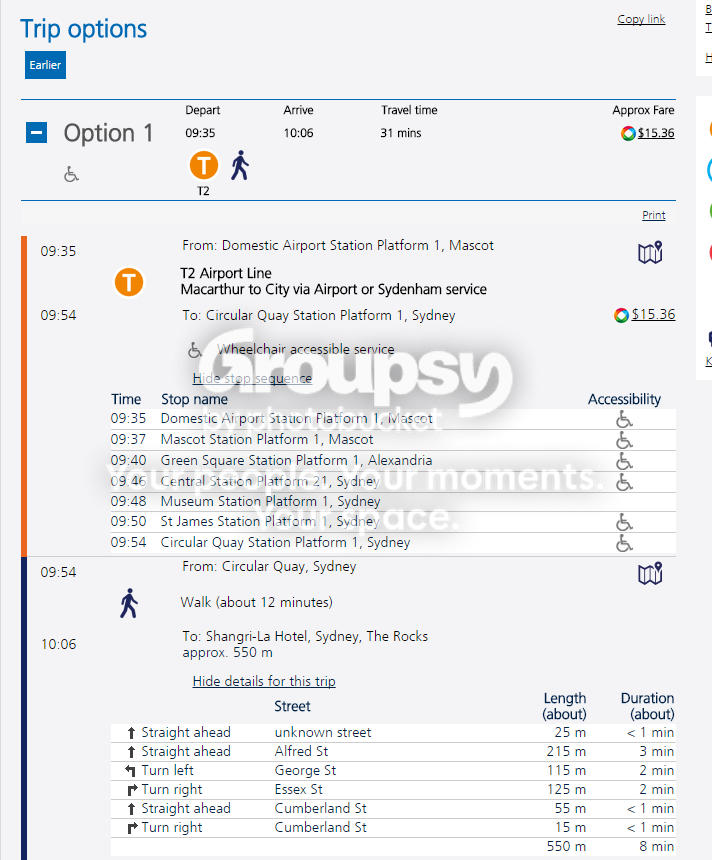Click the From: Domestic Airport Station Platform 1 text
This screenshot has width=712, height=860.
338,245
